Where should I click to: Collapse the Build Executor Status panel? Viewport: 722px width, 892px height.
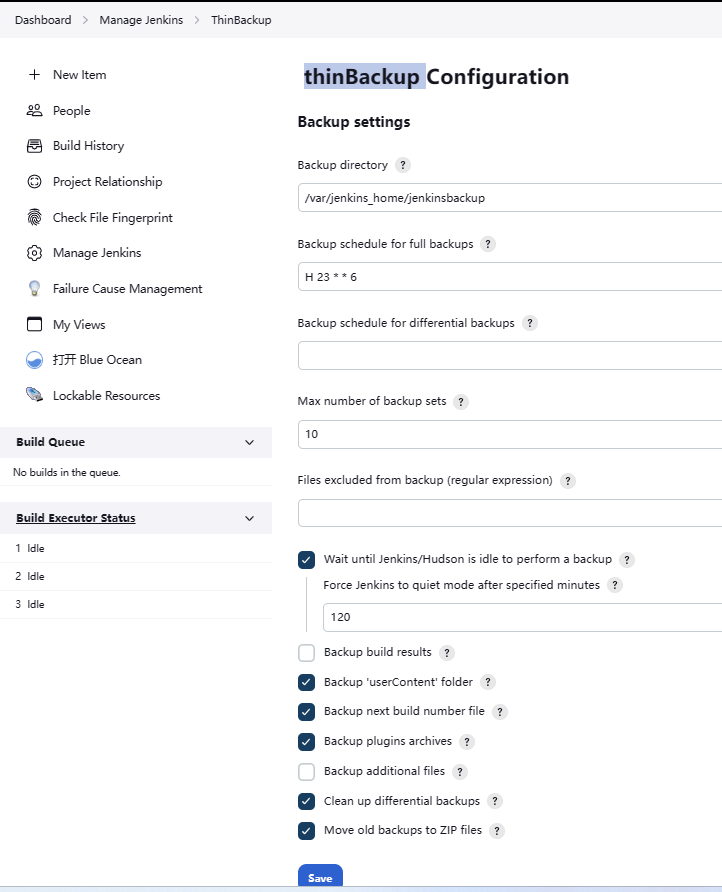click(x=249, y=518)
